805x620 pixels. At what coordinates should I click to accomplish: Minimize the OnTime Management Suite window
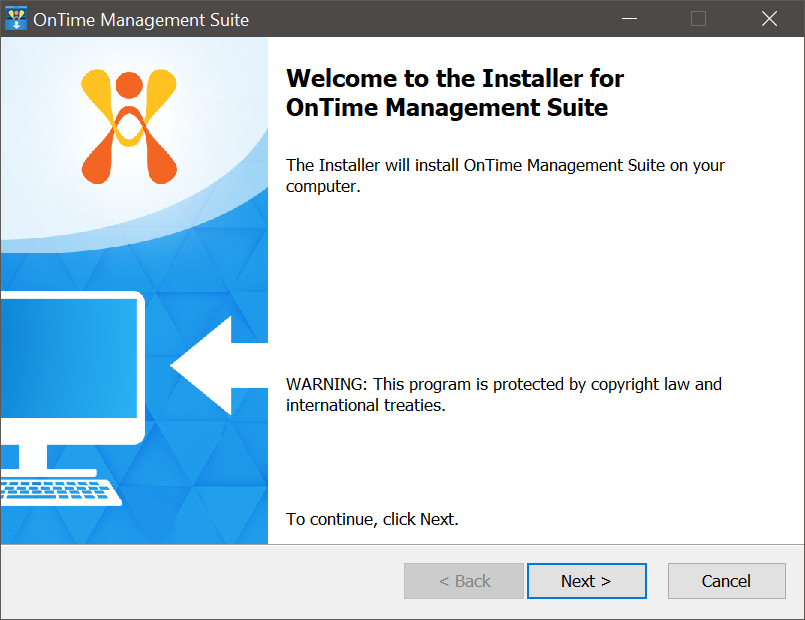coord(629,18)
